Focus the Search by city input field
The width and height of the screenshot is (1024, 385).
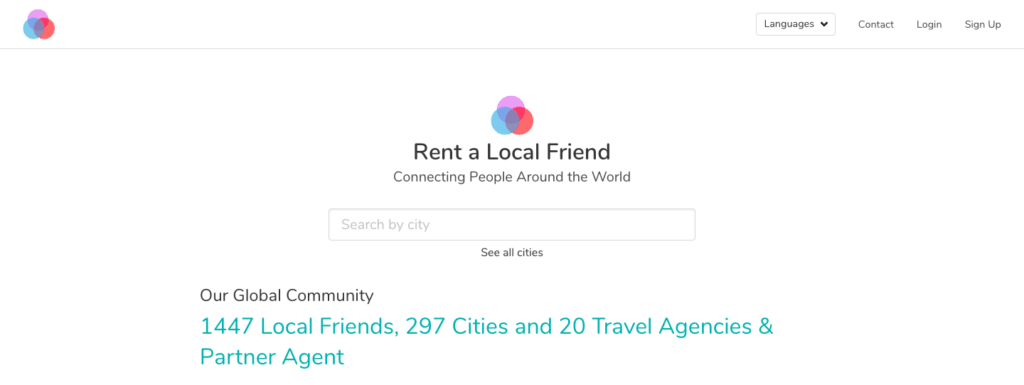click(512, 224)
